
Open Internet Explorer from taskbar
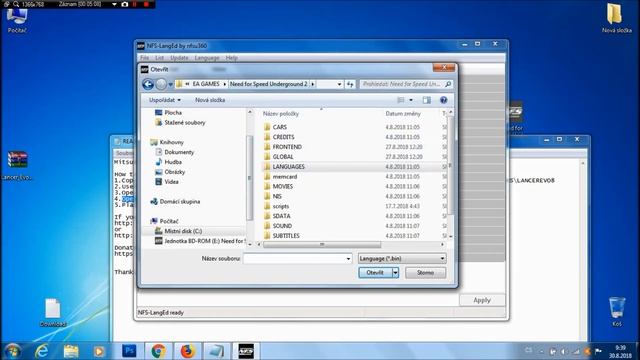tap(42, 351)
